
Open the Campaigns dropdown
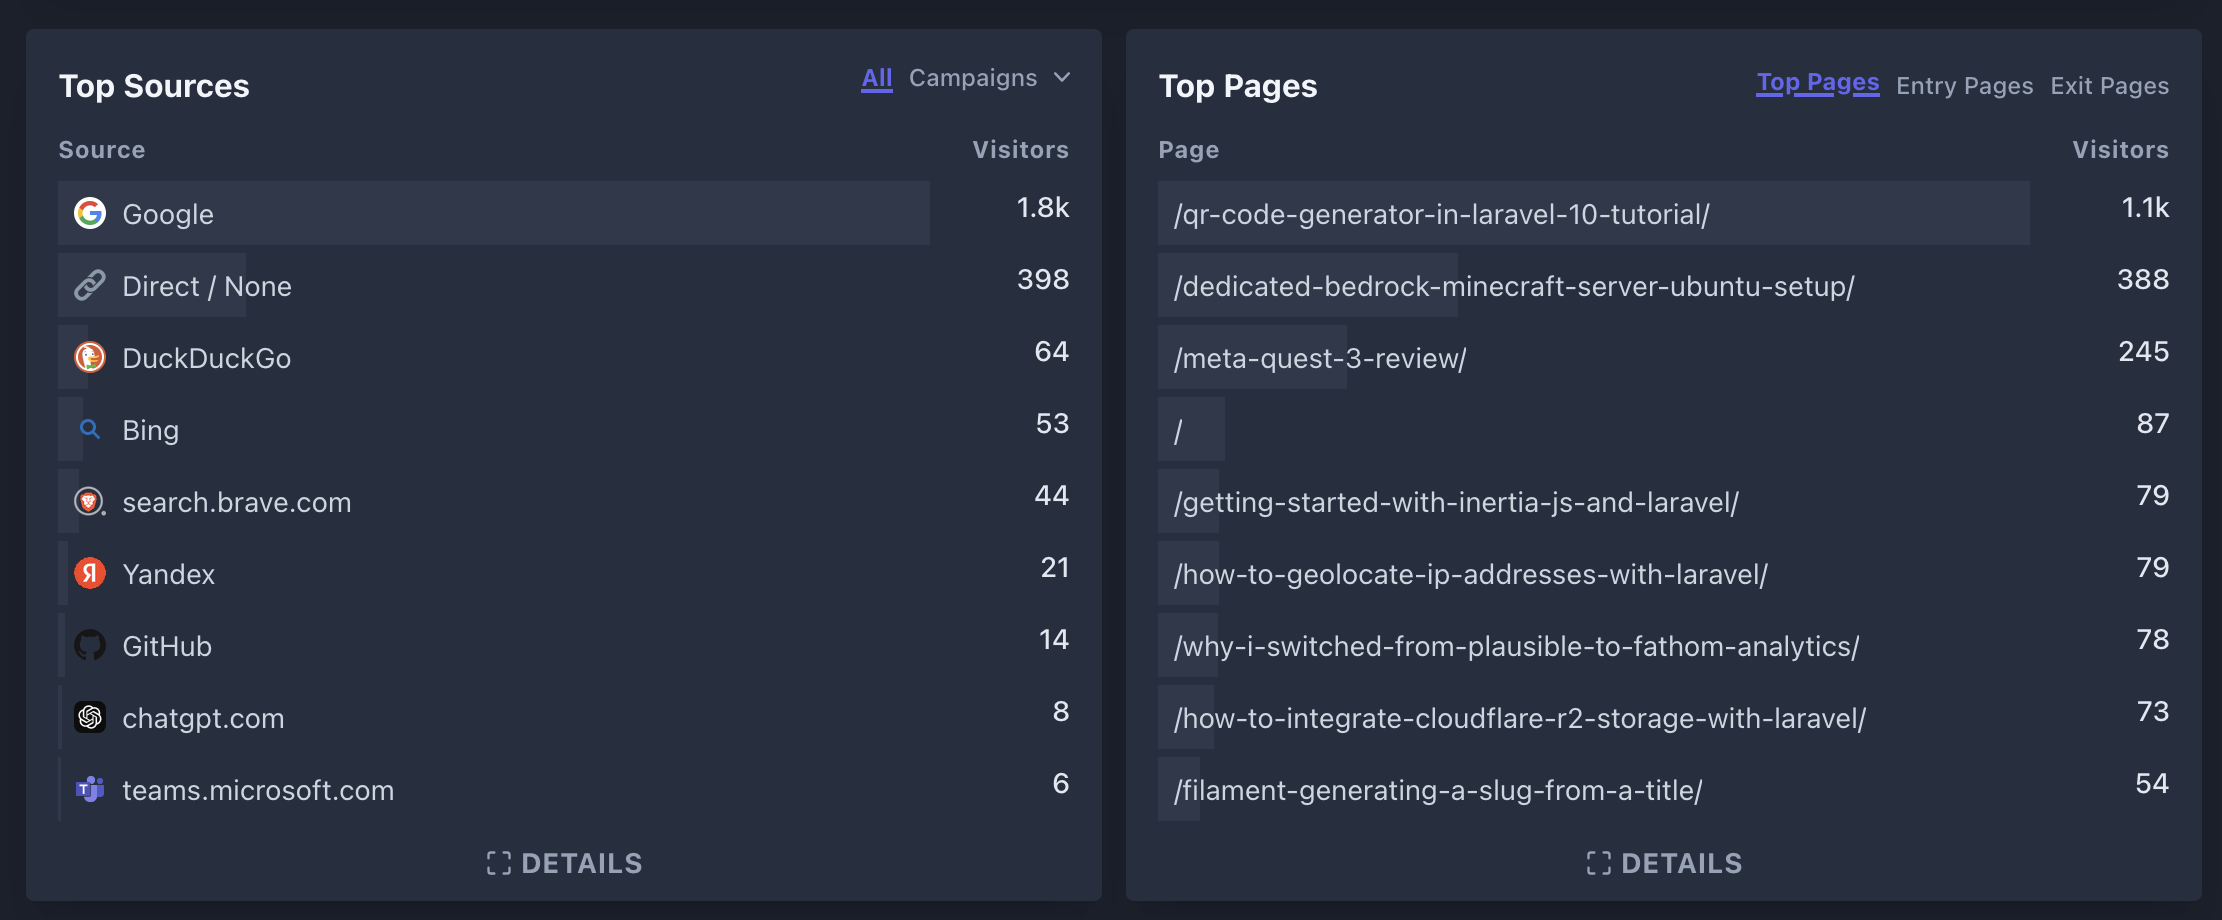989,77
